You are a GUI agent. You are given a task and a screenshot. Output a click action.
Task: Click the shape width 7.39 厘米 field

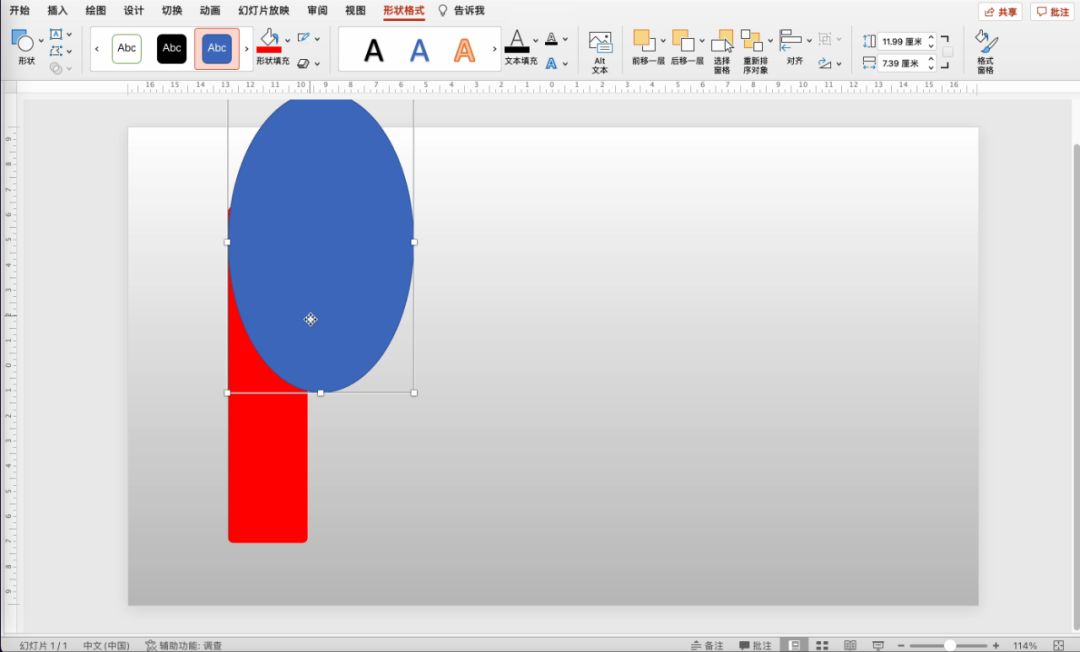coord(902,63)
